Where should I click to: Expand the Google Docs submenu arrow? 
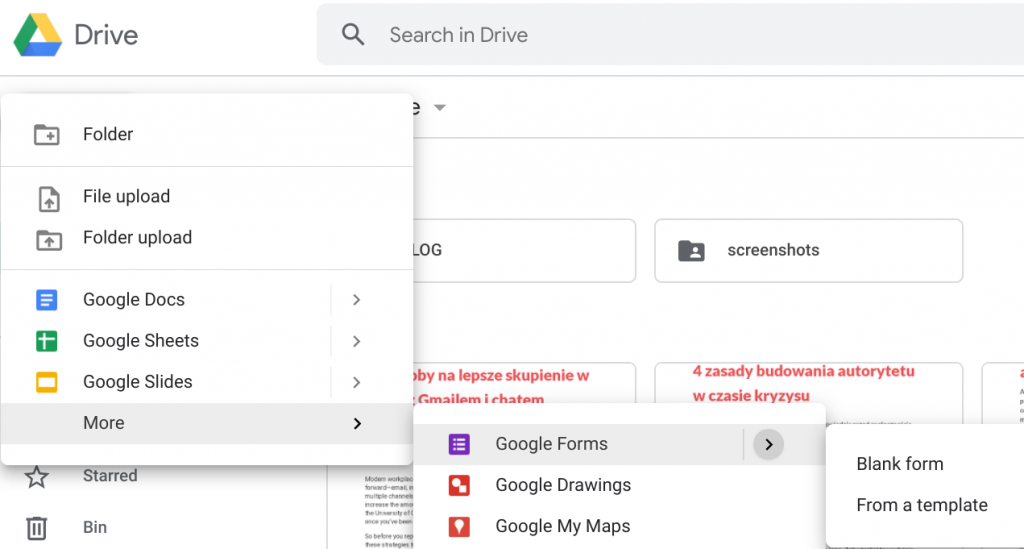(357, 300)
